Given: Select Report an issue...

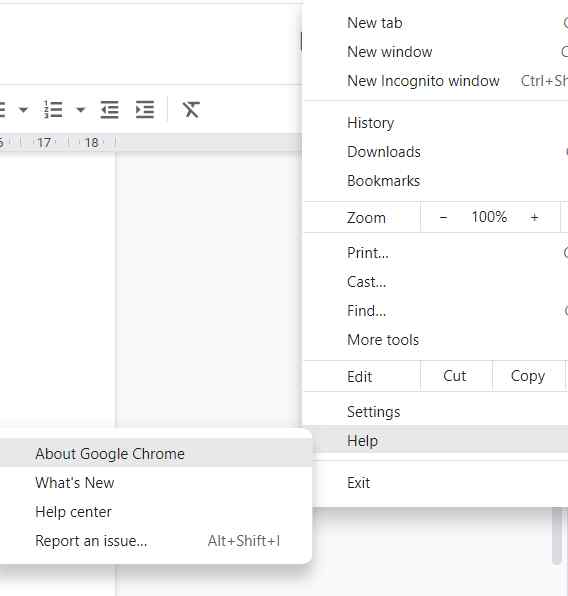Looking at the screenshot, I should (x=156, y=541).
